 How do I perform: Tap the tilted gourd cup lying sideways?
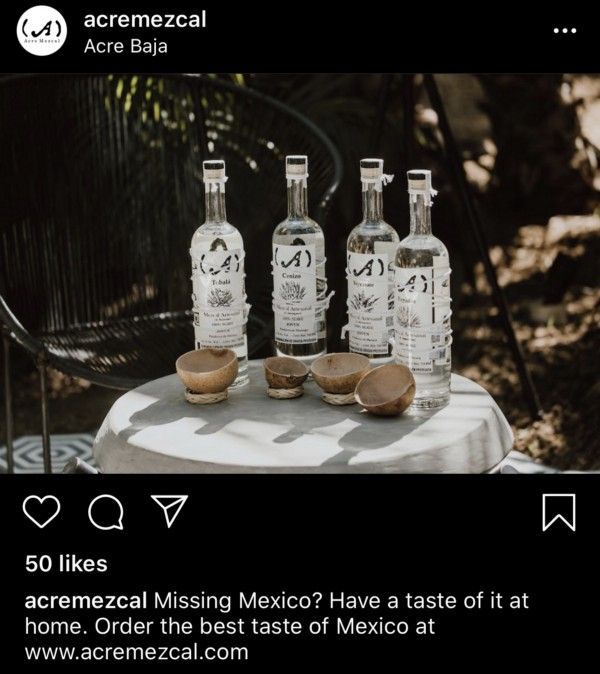point(385,389)
